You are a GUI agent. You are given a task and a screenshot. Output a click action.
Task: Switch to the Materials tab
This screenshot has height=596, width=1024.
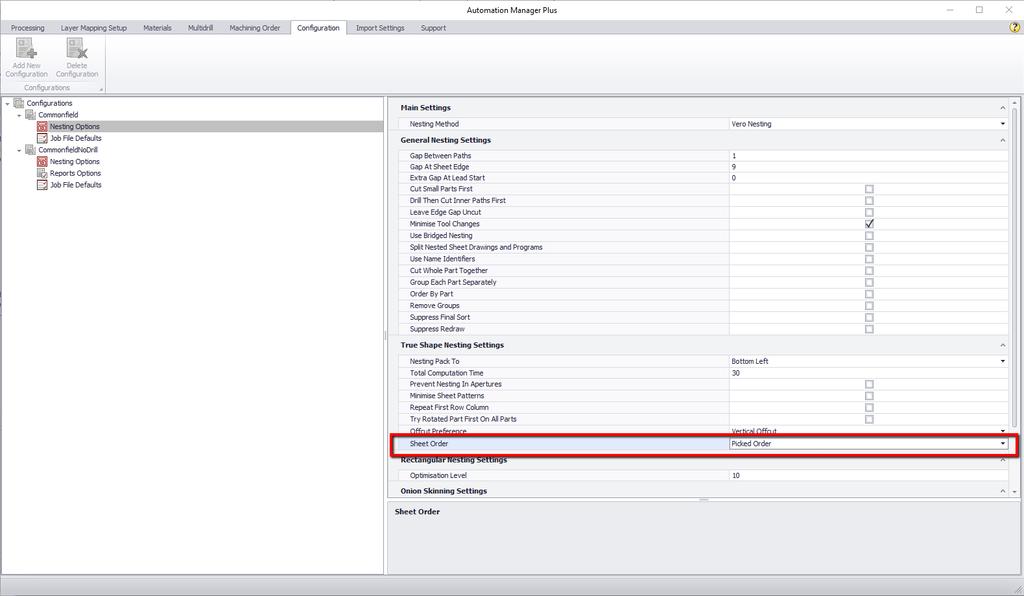[157, 28]
